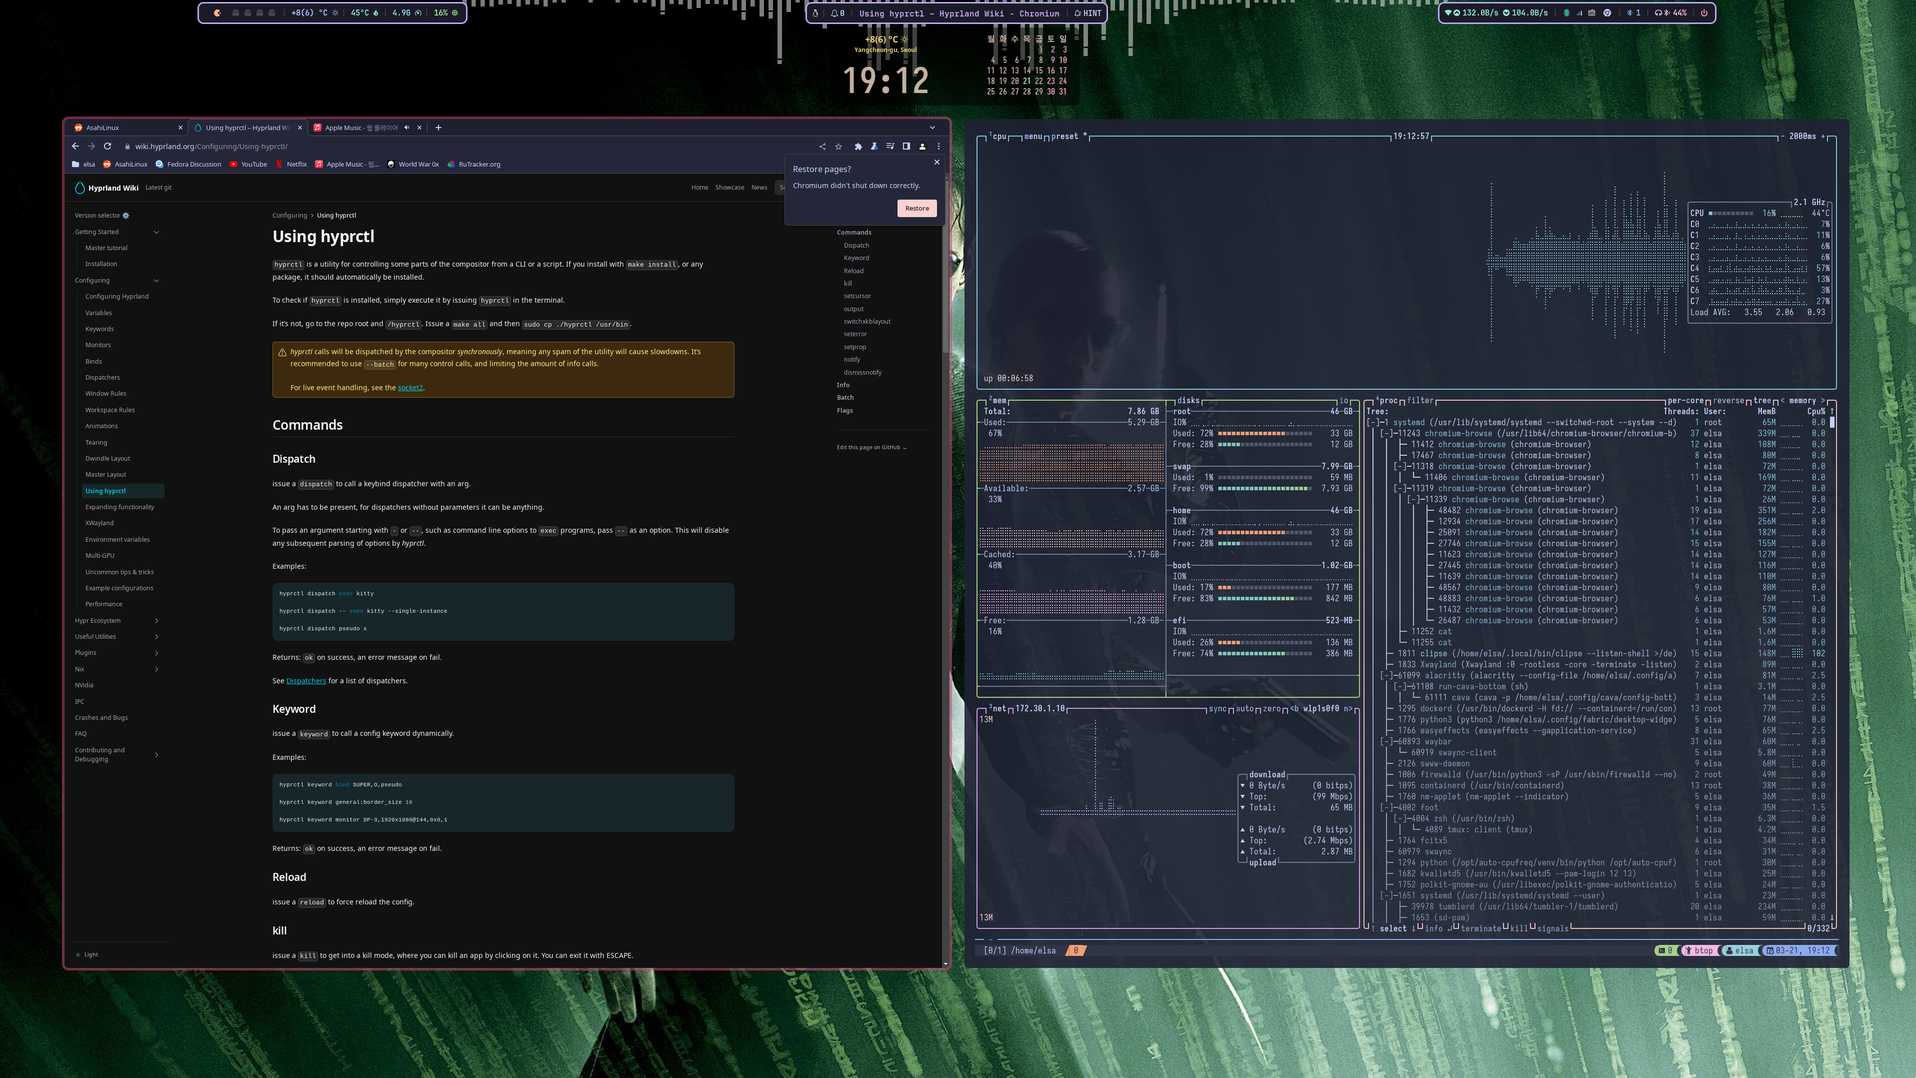Viewport: 1916px width, 1078px height.
Task: Click Edit this page on GitHub
Action: click(x=871, y=447)
